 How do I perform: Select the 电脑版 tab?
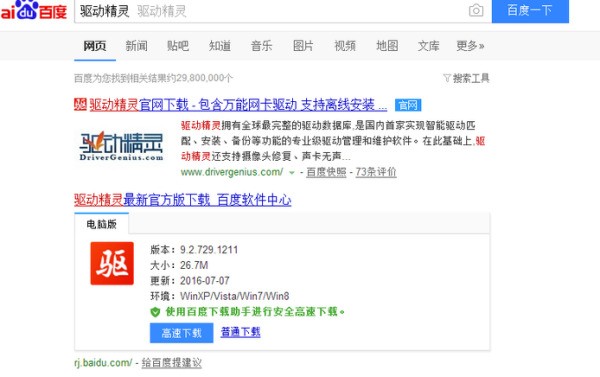(101, 224)
